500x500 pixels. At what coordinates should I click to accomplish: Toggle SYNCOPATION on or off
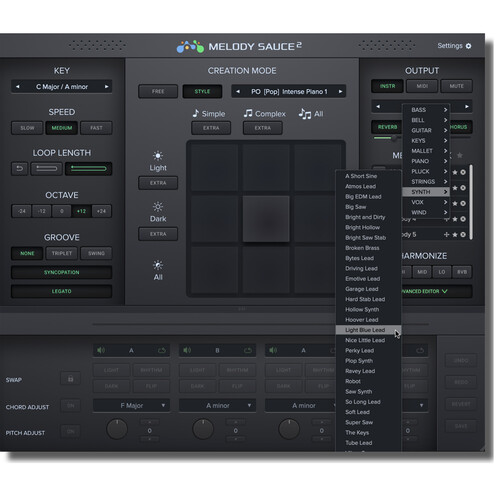point(62,272)
